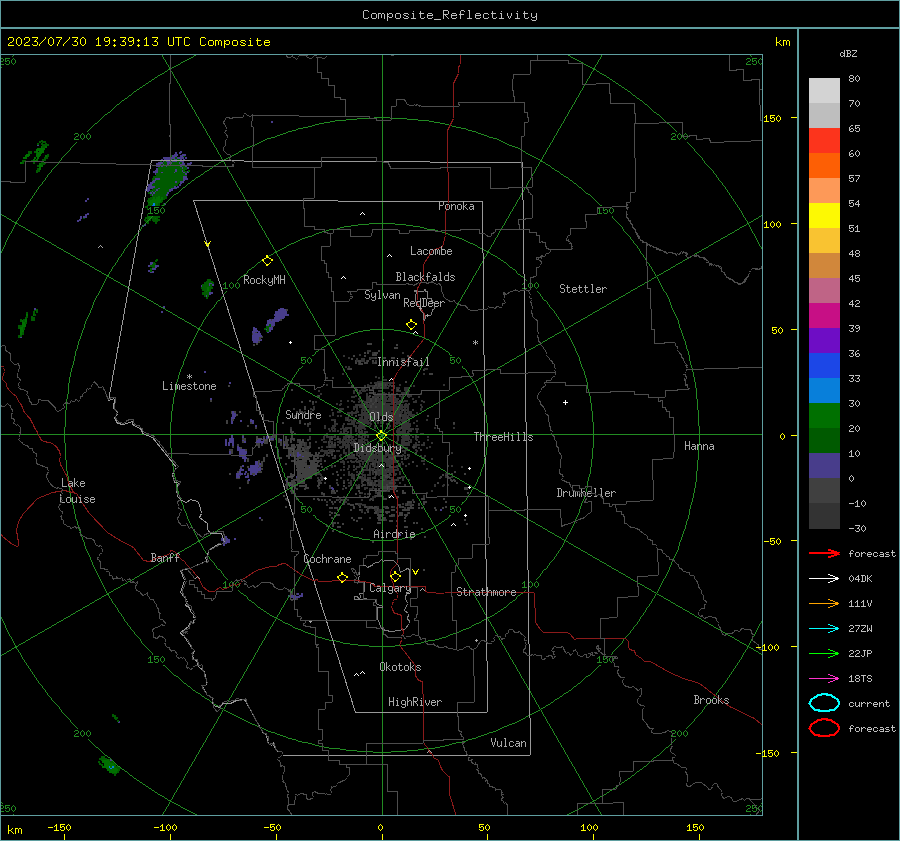Click the Brooks city label
The height and width of the screenshot is (841, 900).
pos(711,700)
